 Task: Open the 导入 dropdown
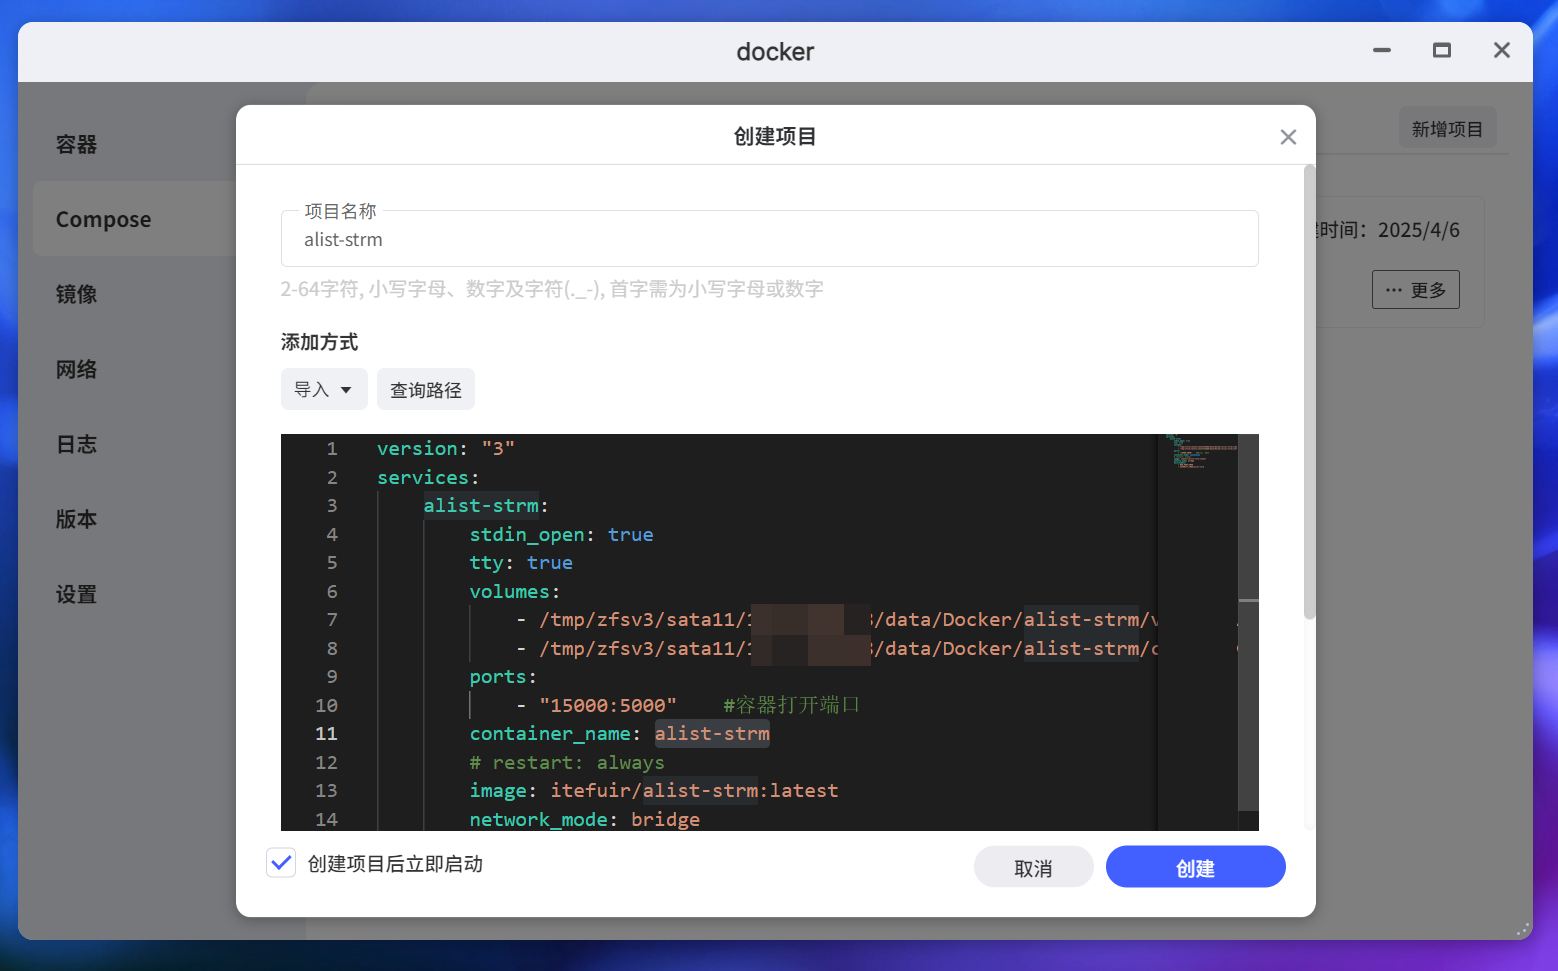point(324,389)
